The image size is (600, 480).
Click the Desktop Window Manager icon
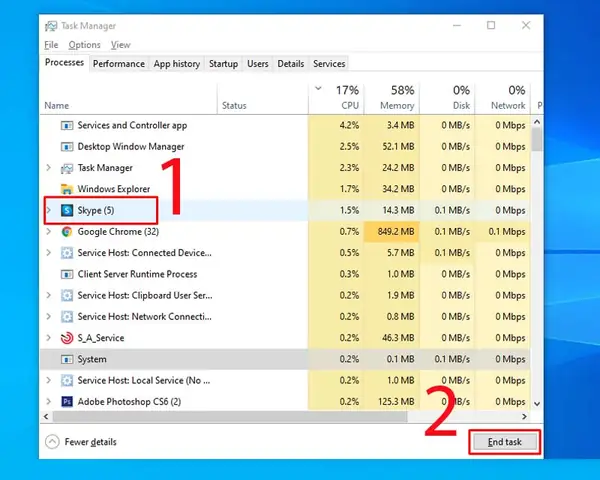(x=67, y=147)
